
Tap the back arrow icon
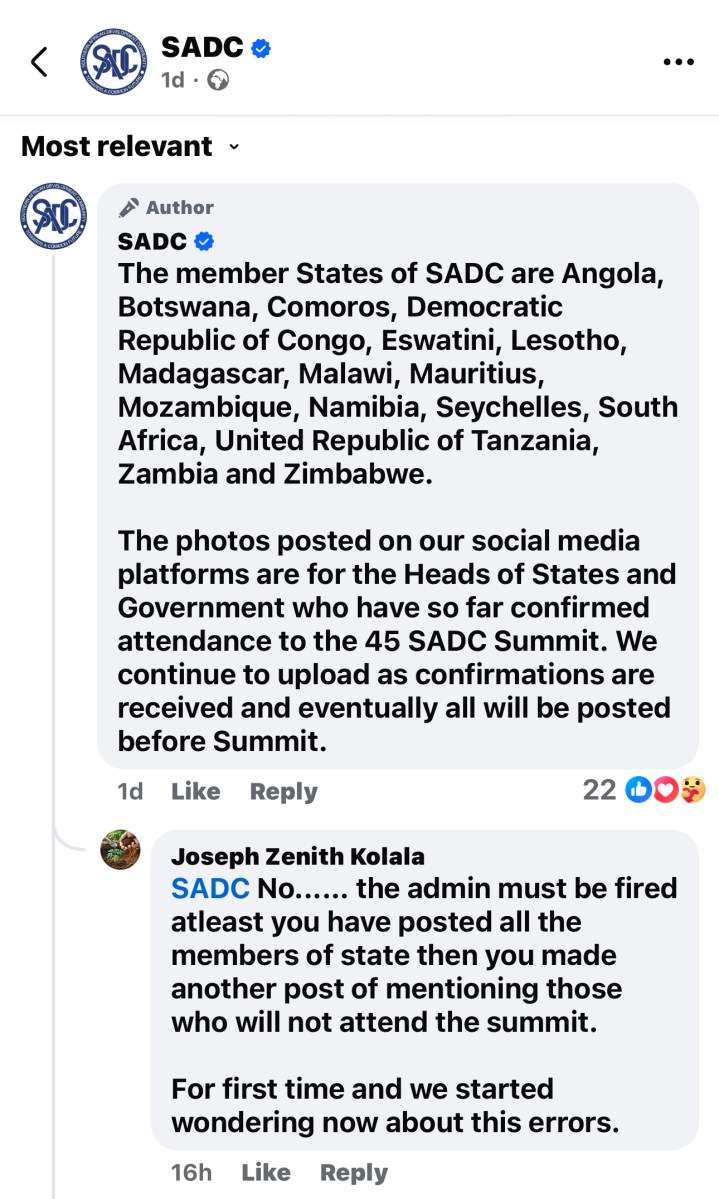point(39,62)
